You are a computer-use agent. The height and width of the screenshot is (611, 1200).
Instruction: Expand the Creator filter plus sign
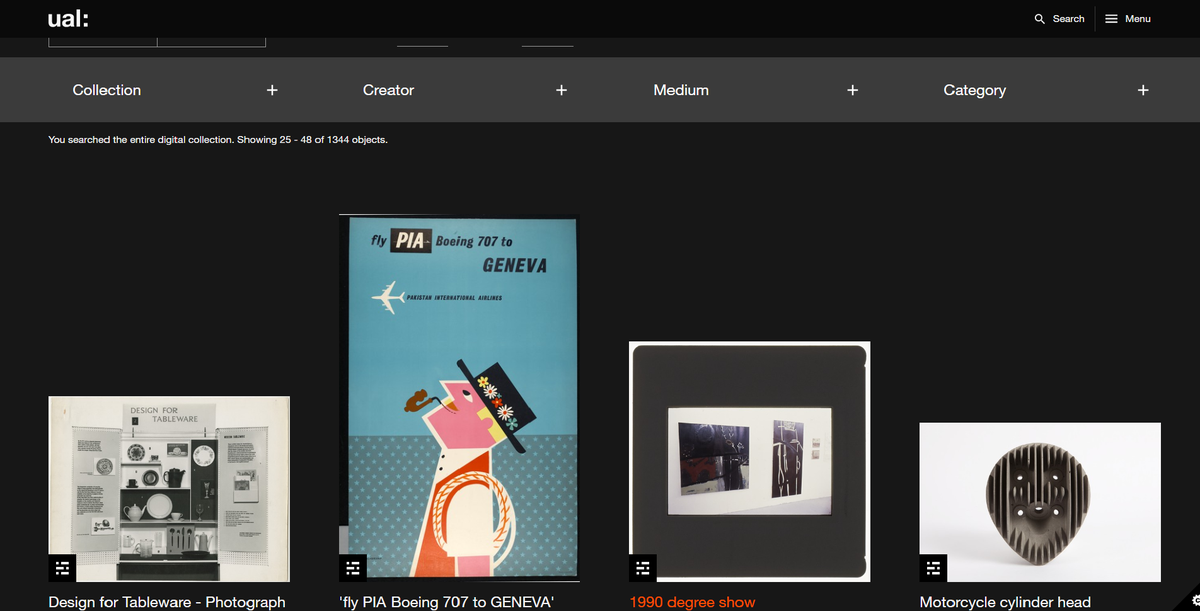[562, 90]
